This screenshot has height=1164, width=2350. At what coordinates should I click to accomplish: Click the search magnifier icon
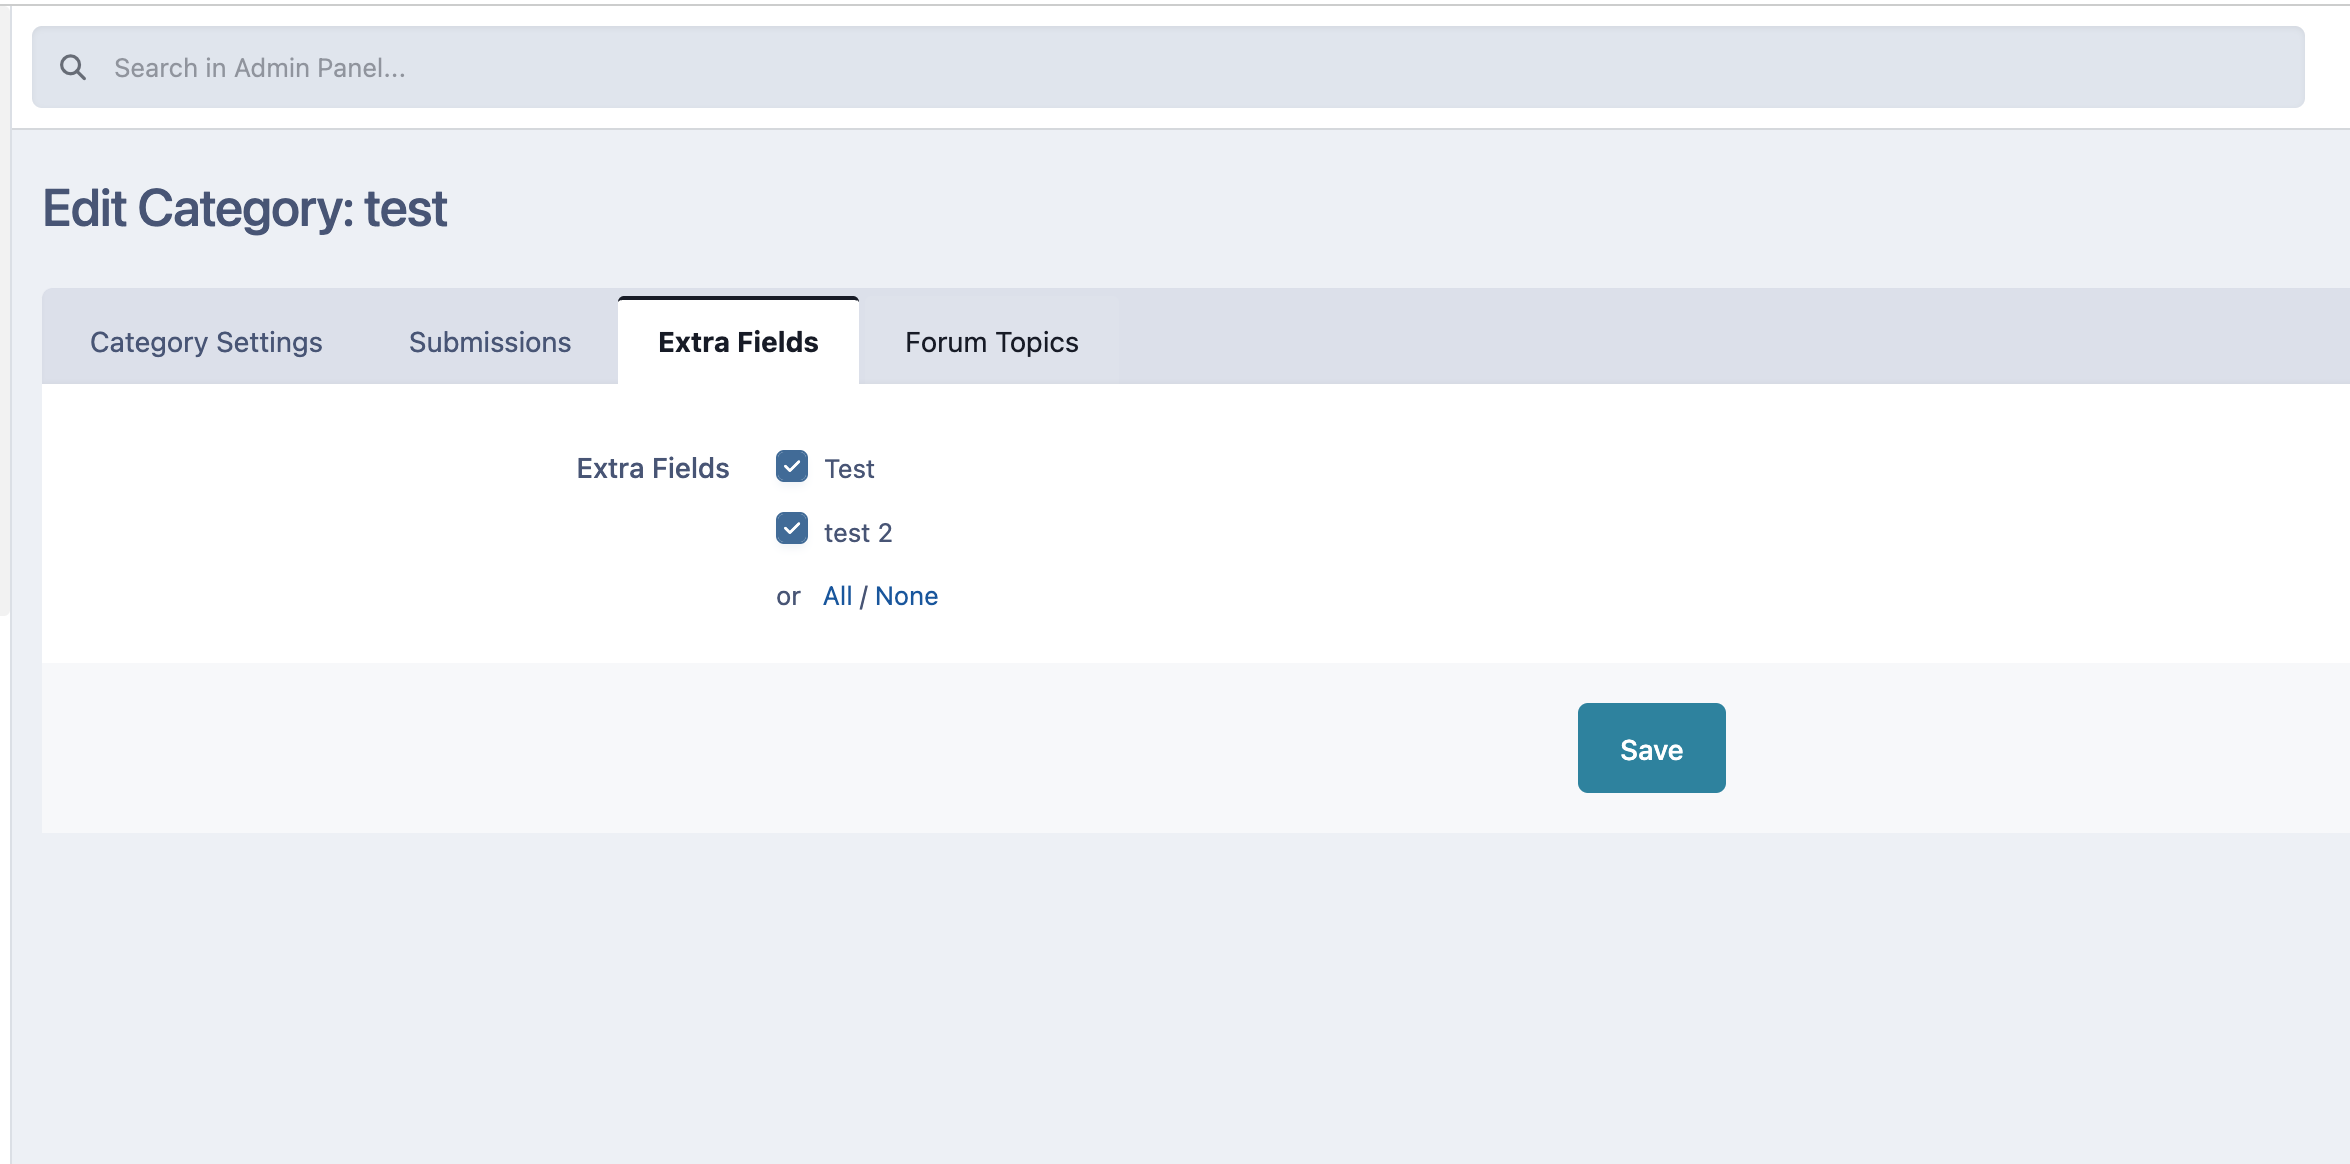[x=73, y=67]
